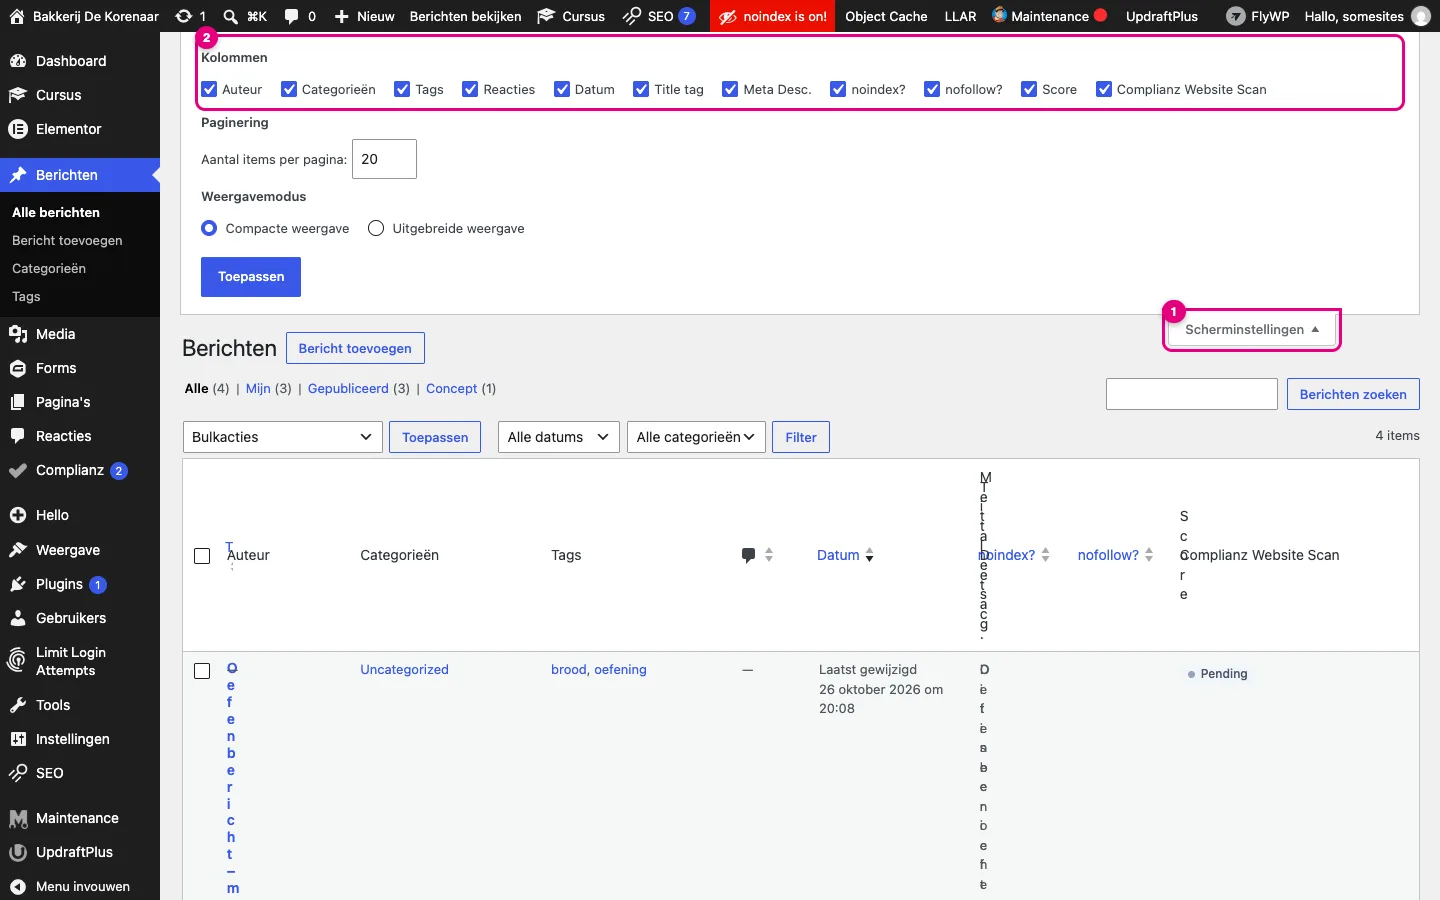Click the posts search input field
The height and width of the screenshot is (900, 1440).
point(1192,394)
